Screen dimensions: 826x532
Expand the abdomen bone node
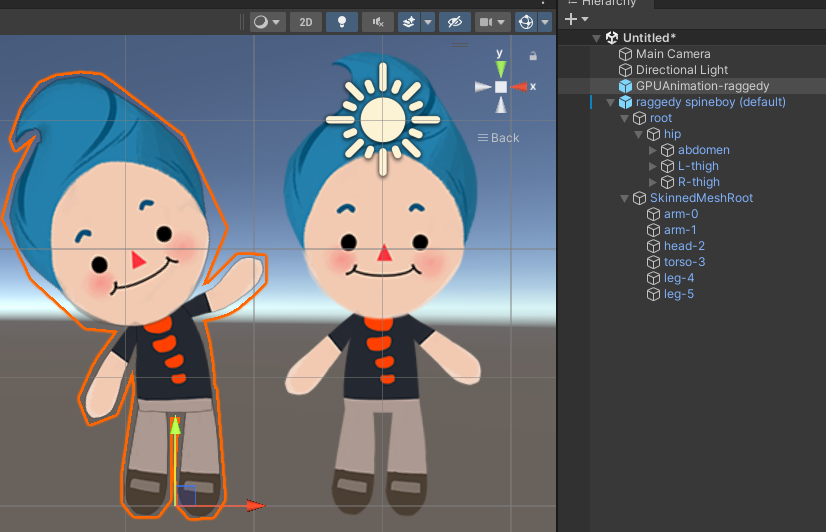point(654,150)
